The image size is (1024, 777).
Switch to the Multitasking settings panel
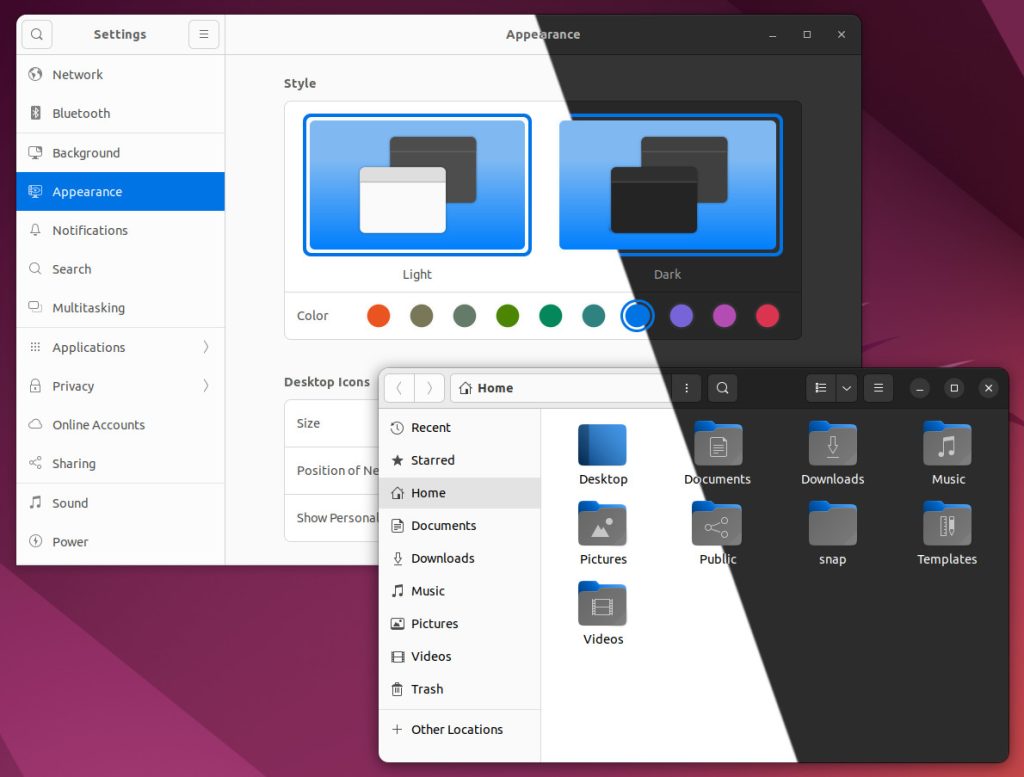tap(88, 308)
